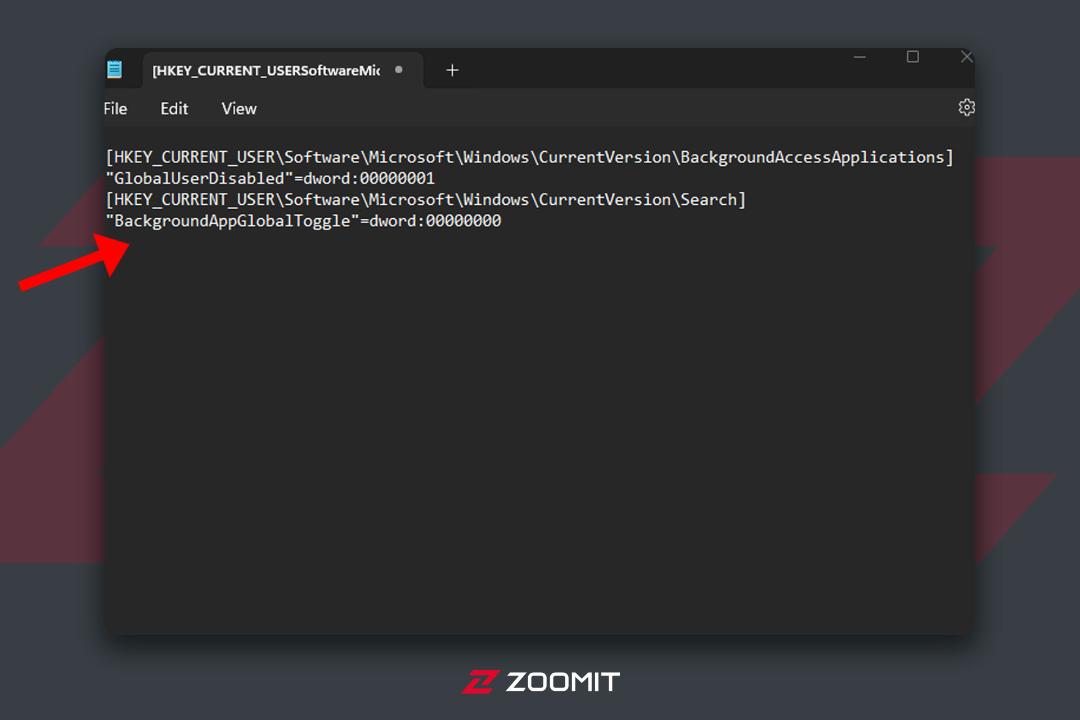1080x720 pixels.
Task: Close the Notepad window
Action: 966,56
